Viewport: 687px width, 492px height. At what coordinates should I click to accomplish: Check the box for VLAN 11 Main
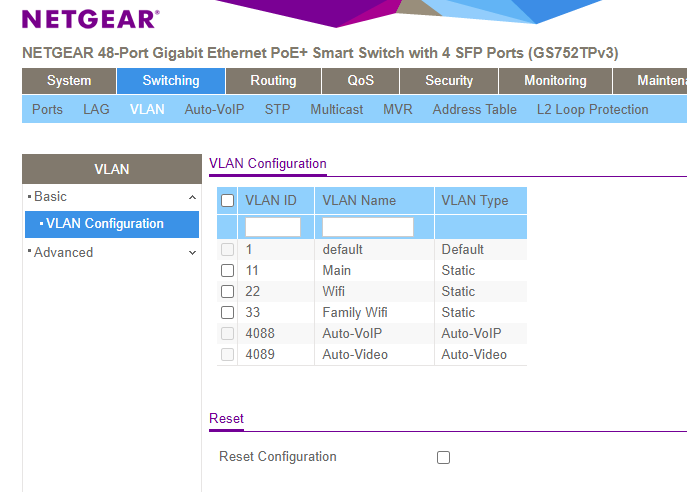click(x=227, y=271)
